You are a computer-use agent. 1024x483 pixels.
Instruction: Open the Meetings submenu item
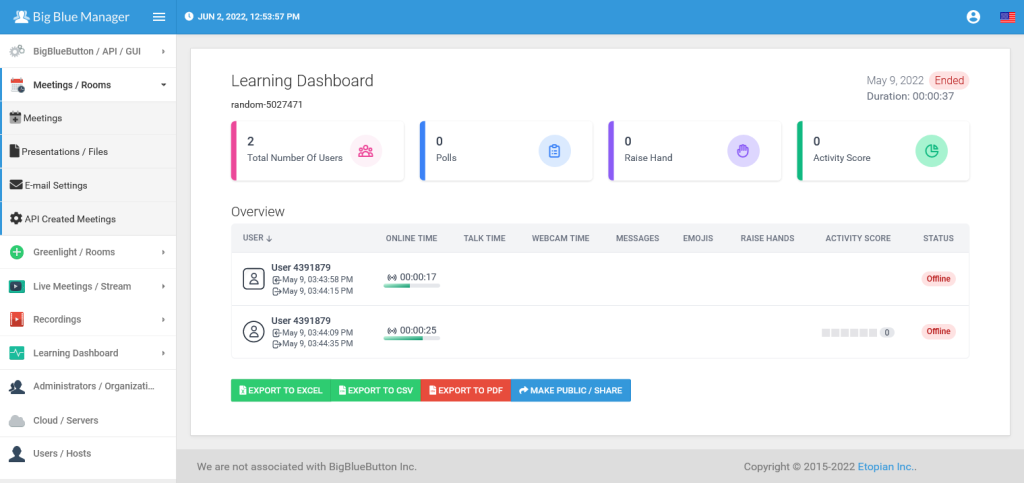(88, 118)
